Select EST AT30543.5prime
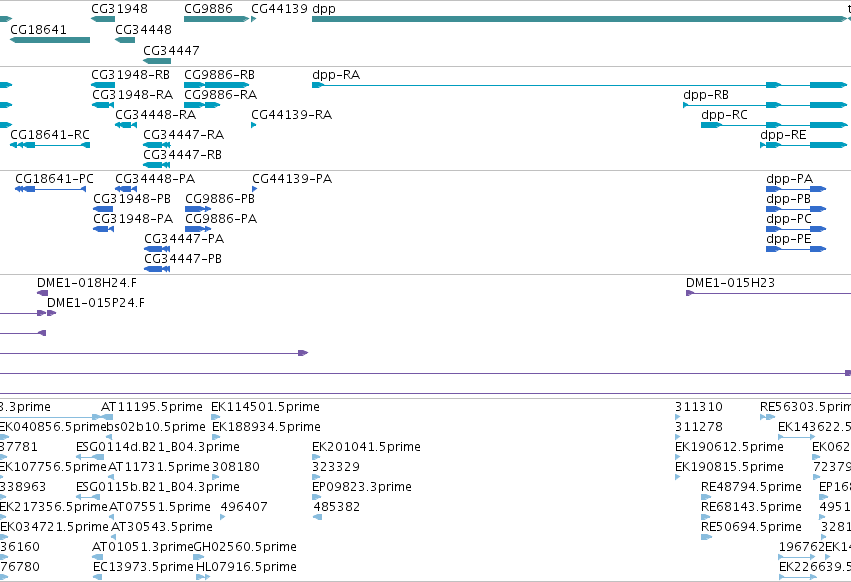851x582 pixels. 113,537
